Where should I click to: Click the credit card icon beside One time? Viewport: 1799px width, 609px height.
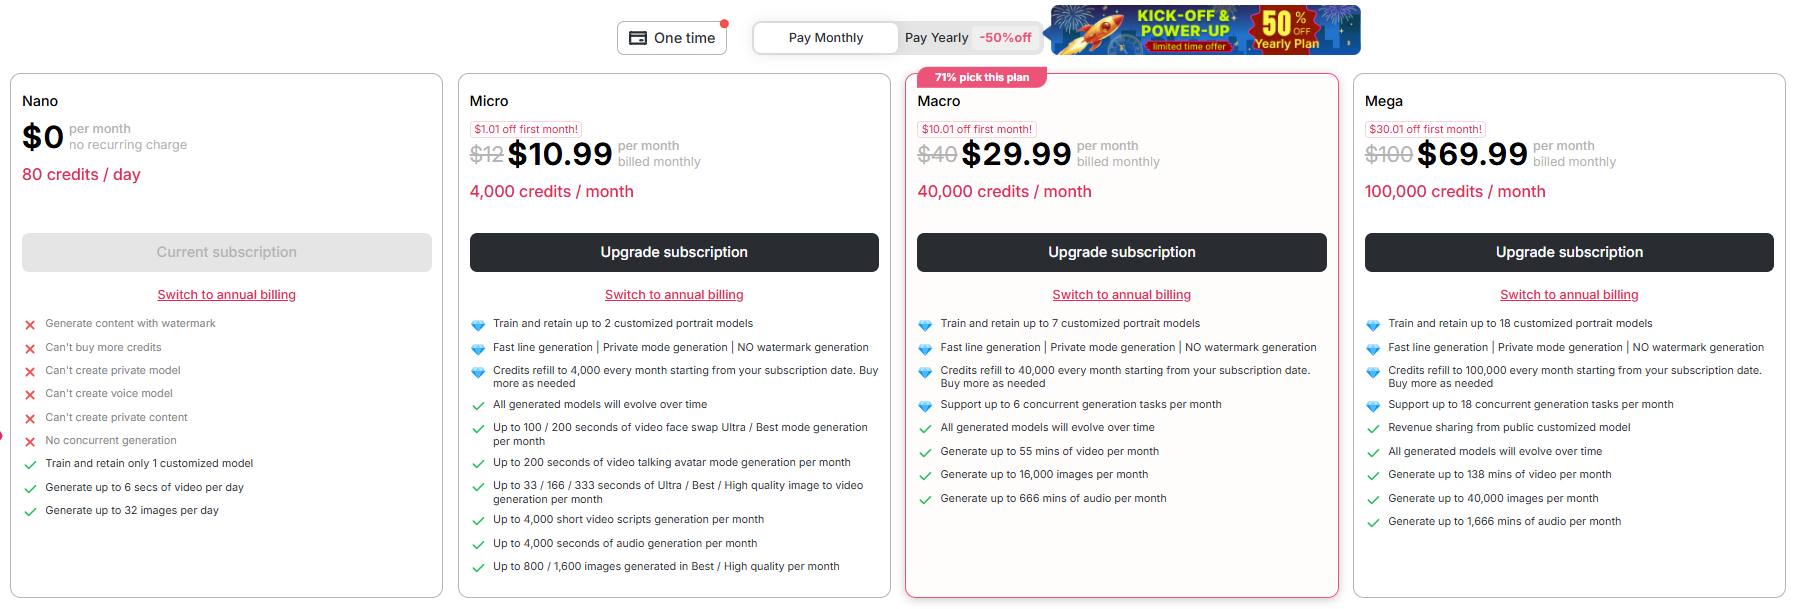pos(638,38)
